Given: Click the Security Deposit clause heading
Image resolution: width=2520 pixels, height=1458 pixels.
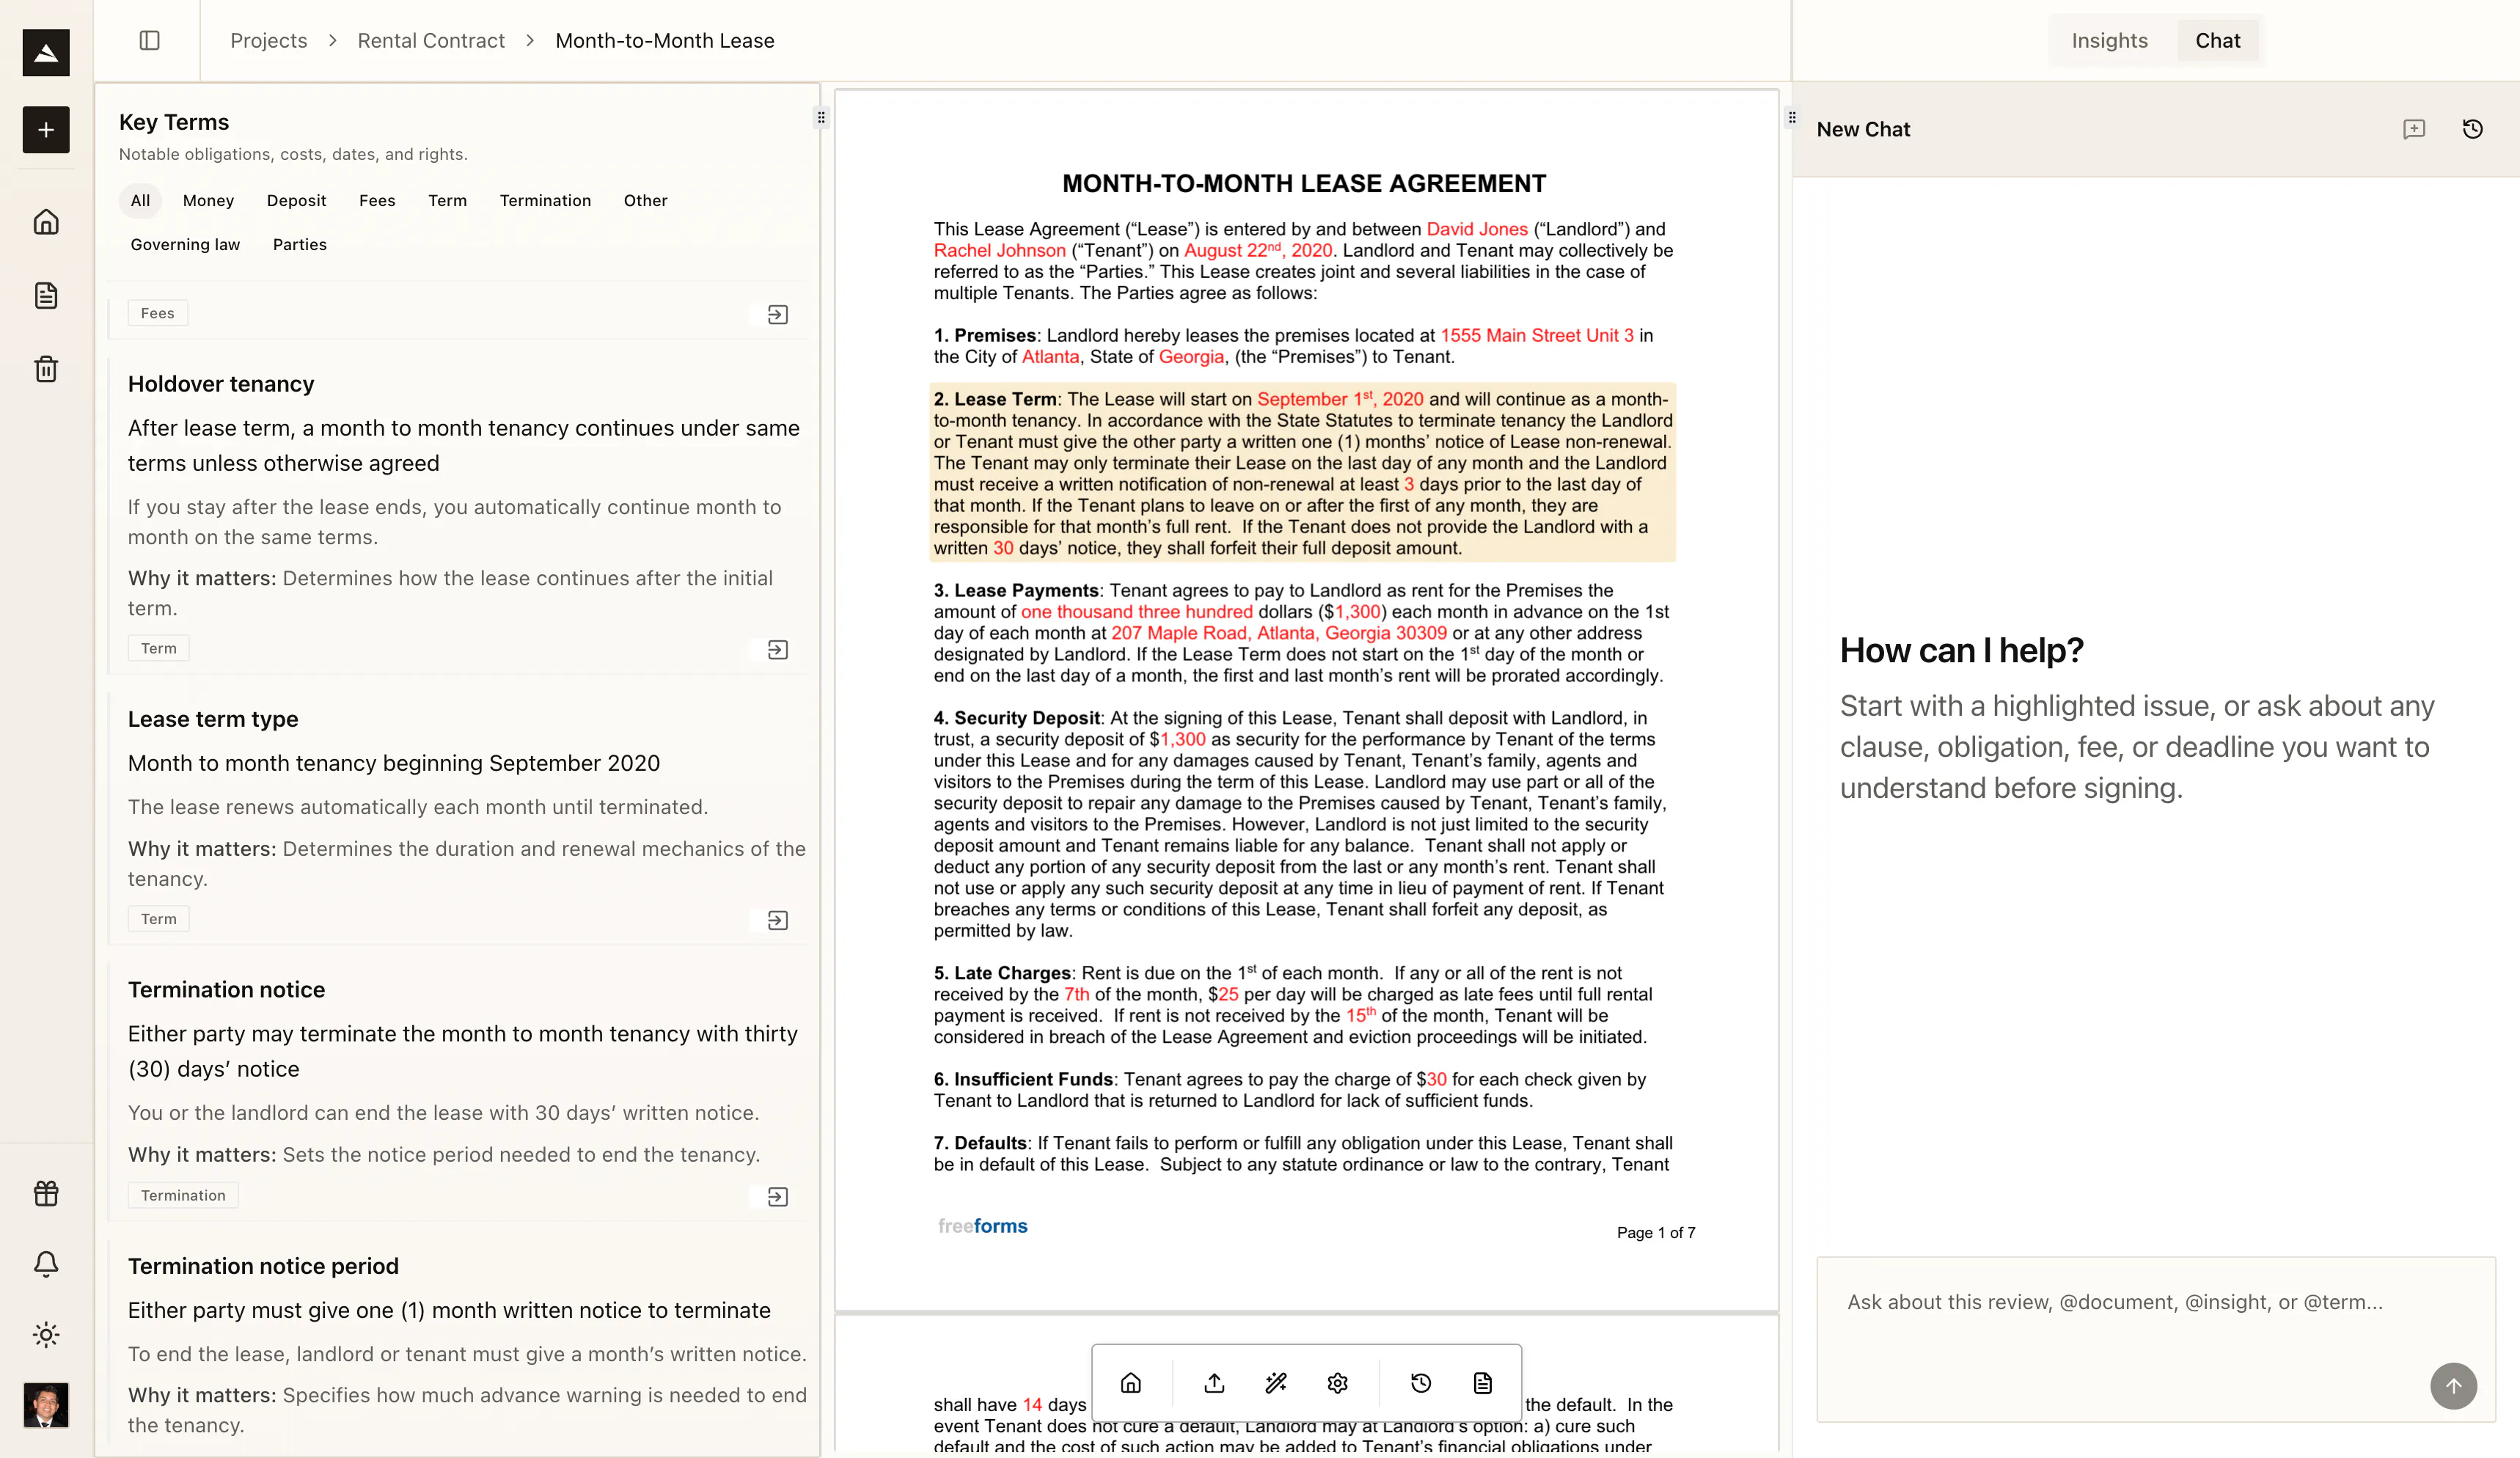Looking at the screenshot, I should (1017, 718).
